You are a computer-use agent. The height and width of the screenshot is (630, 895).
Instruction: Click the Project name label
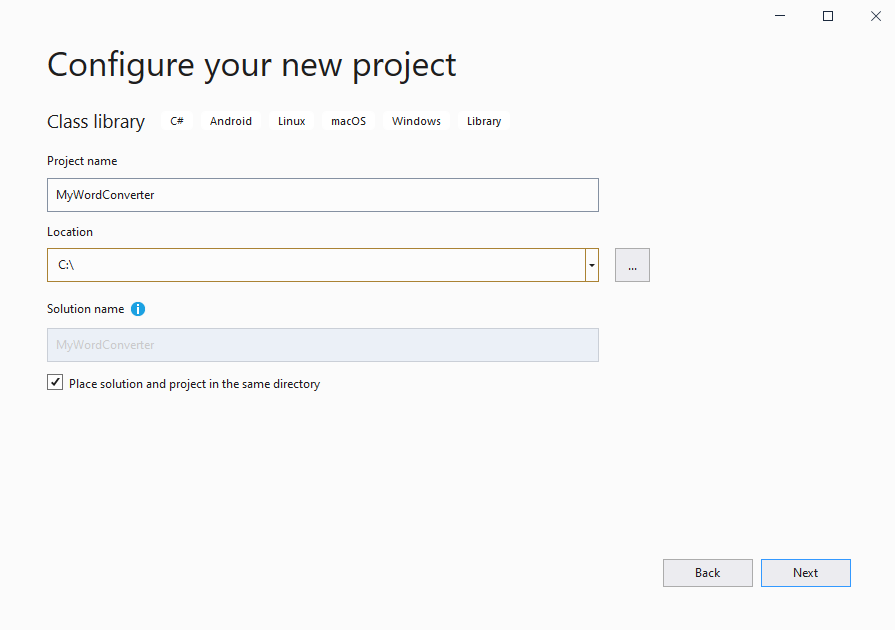click(82, 161)
